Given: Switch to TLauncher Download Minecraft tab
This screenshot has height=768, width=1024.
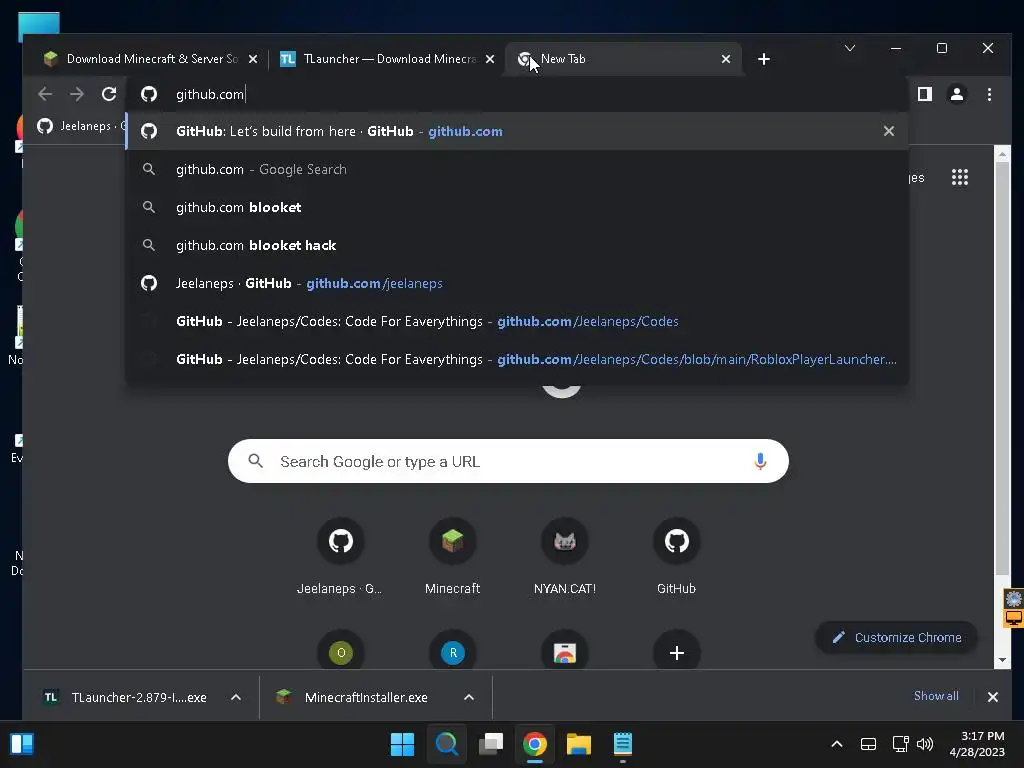Looking at the screenshot, I should [x=387, y=59].
